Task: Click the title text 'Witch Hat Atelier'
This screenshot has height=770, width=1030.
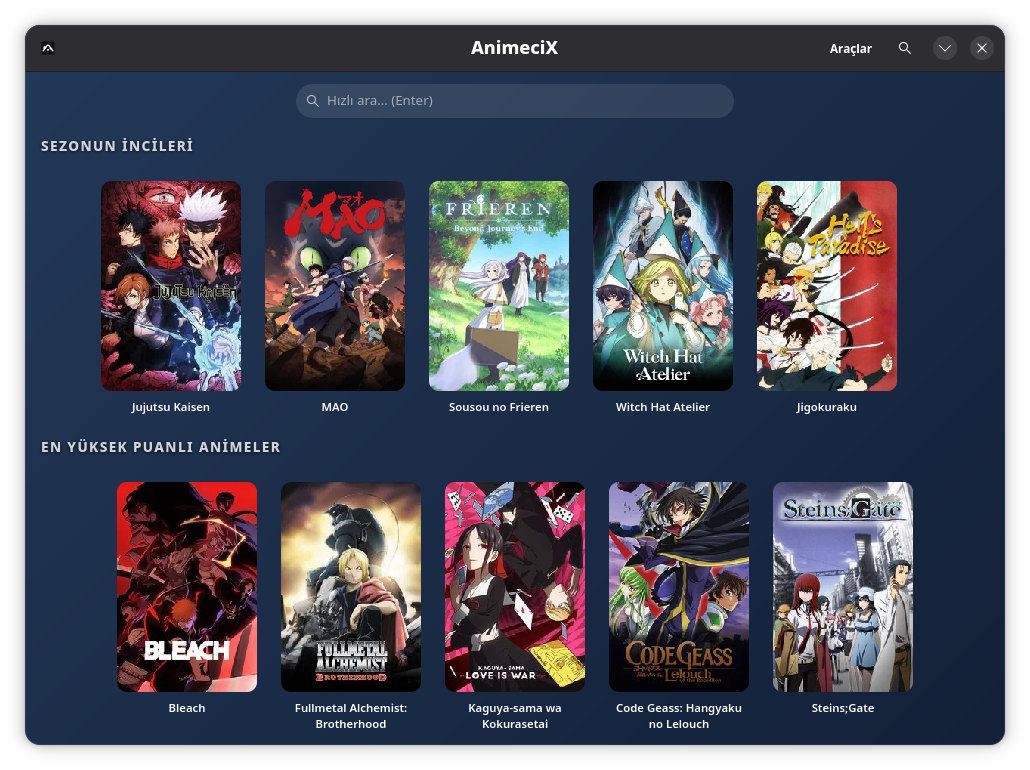Action: click(x=663, y=407)
